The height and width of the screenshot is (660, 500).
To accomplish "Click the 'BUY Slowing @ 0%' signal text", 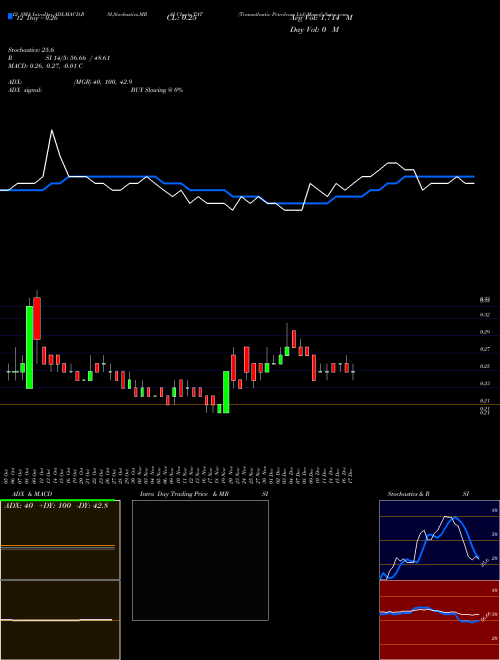I will coord(157,90).
